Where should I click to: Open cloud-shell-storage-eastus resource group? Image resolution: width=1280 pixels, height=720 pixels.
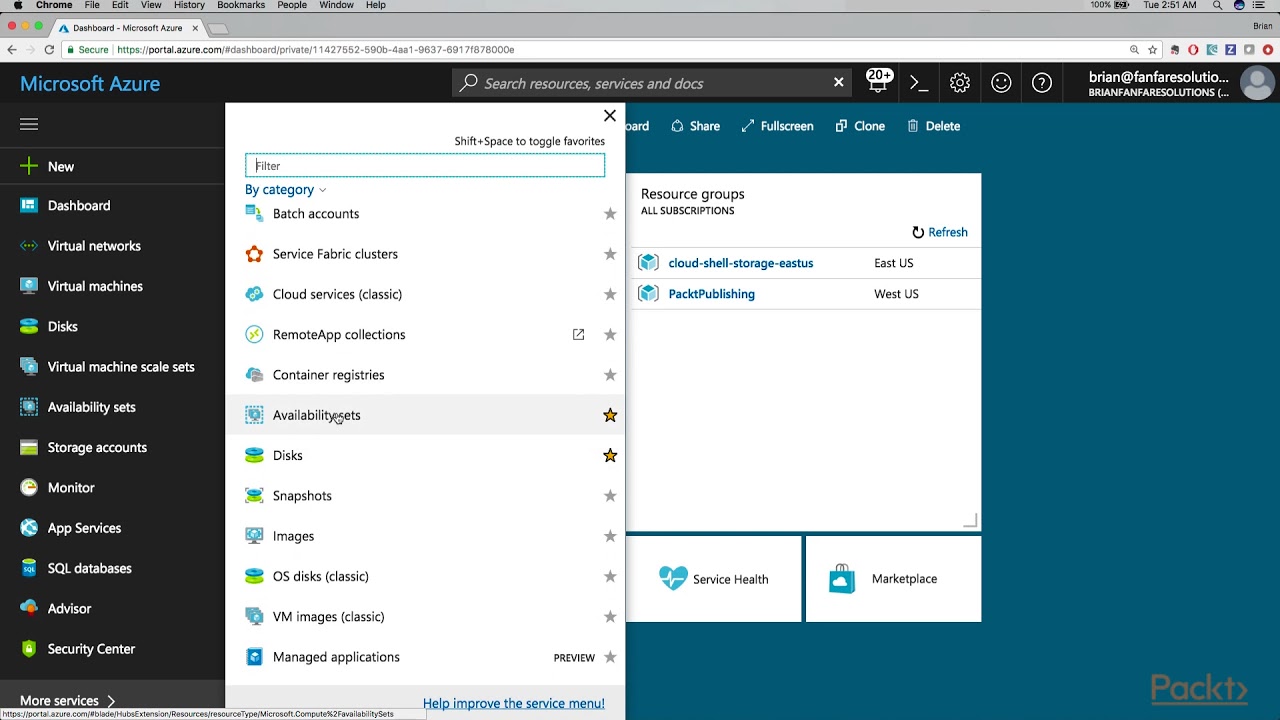pos(741,263)
